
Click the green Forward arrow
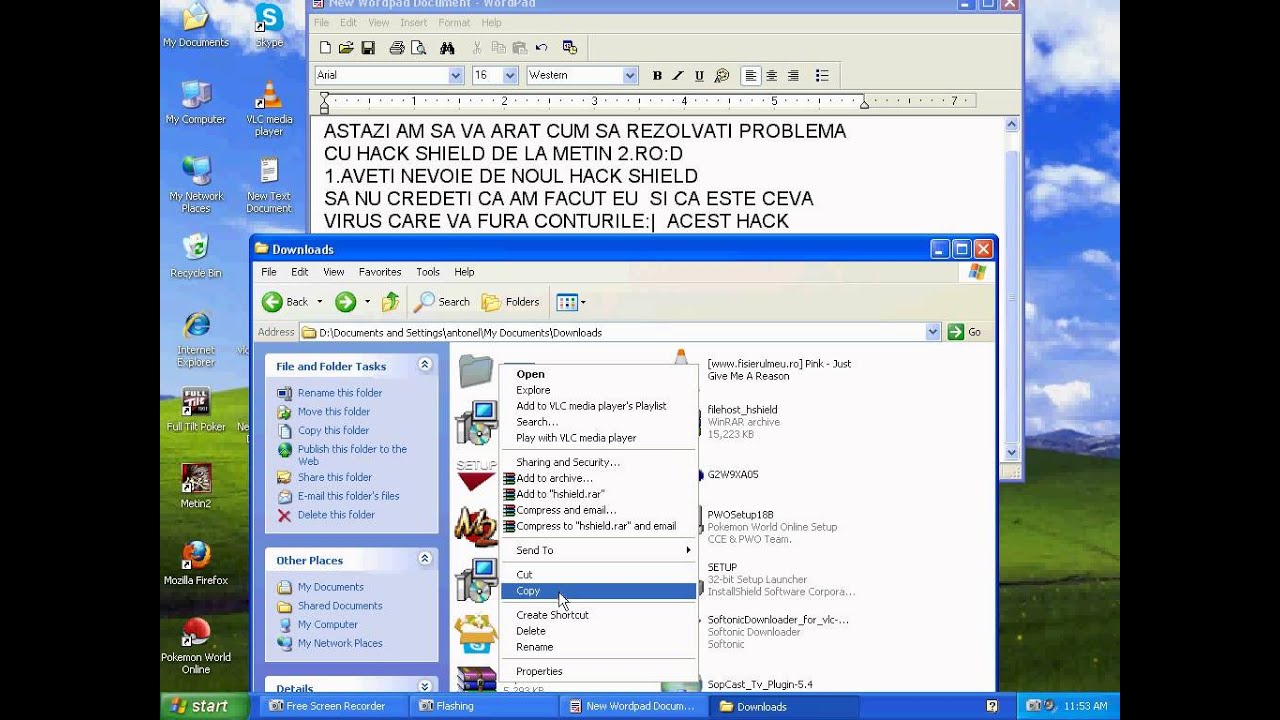click(x=345, y=302)
